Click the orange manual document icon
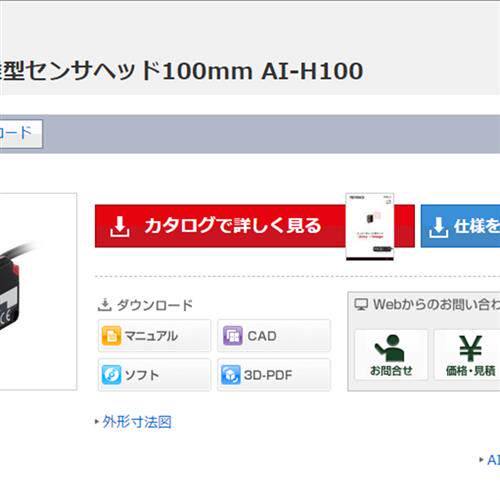 [111, 335]
